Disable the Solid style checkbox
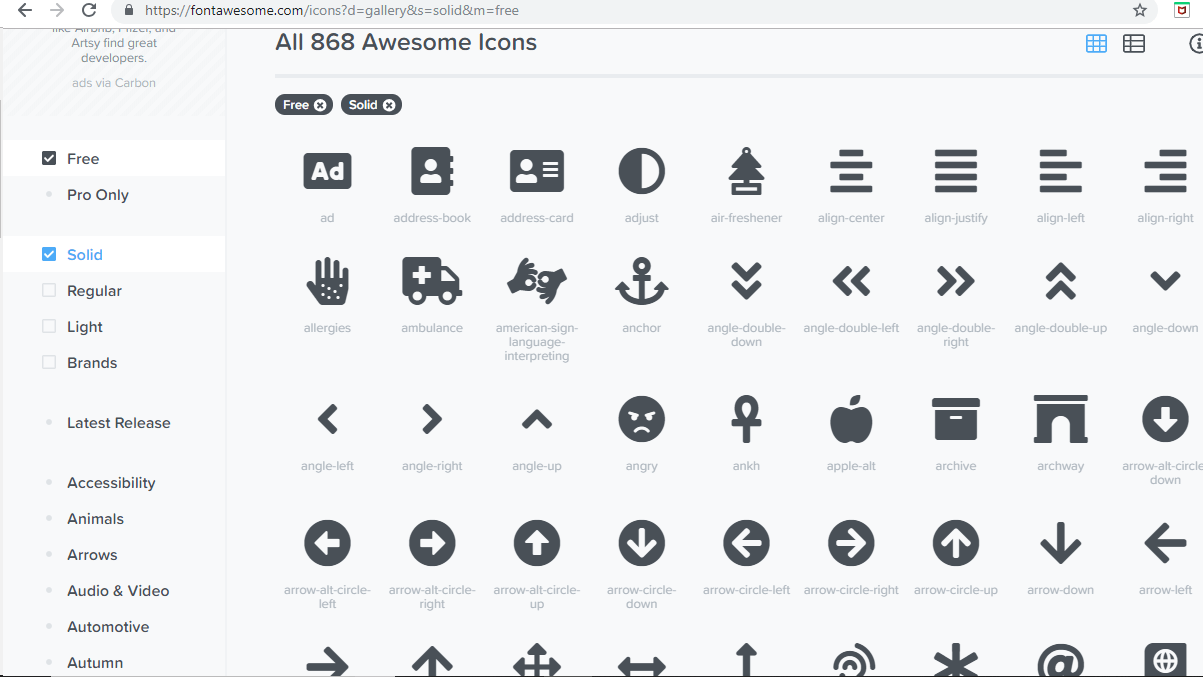1203x677 pixels. point(49,254)
